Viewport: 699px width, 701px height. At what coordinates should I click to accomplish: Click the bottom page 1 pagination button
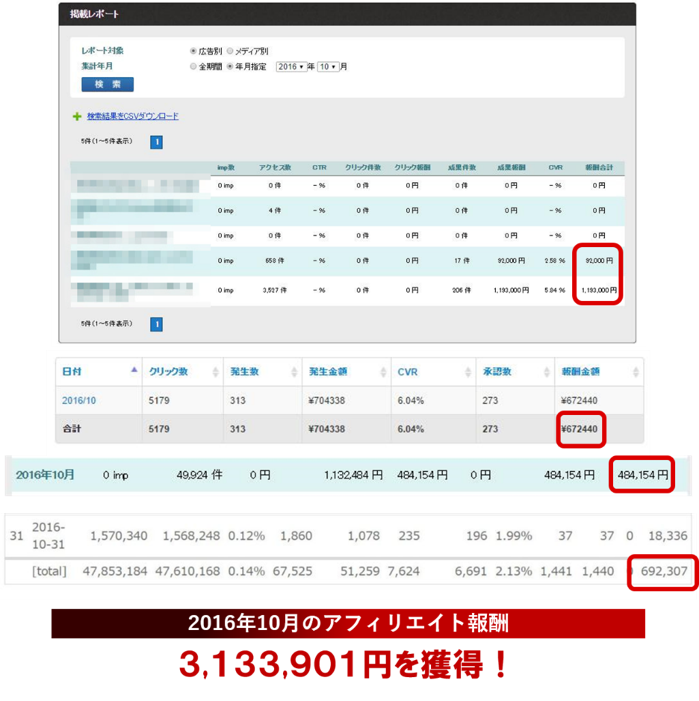tap(156, 324)
